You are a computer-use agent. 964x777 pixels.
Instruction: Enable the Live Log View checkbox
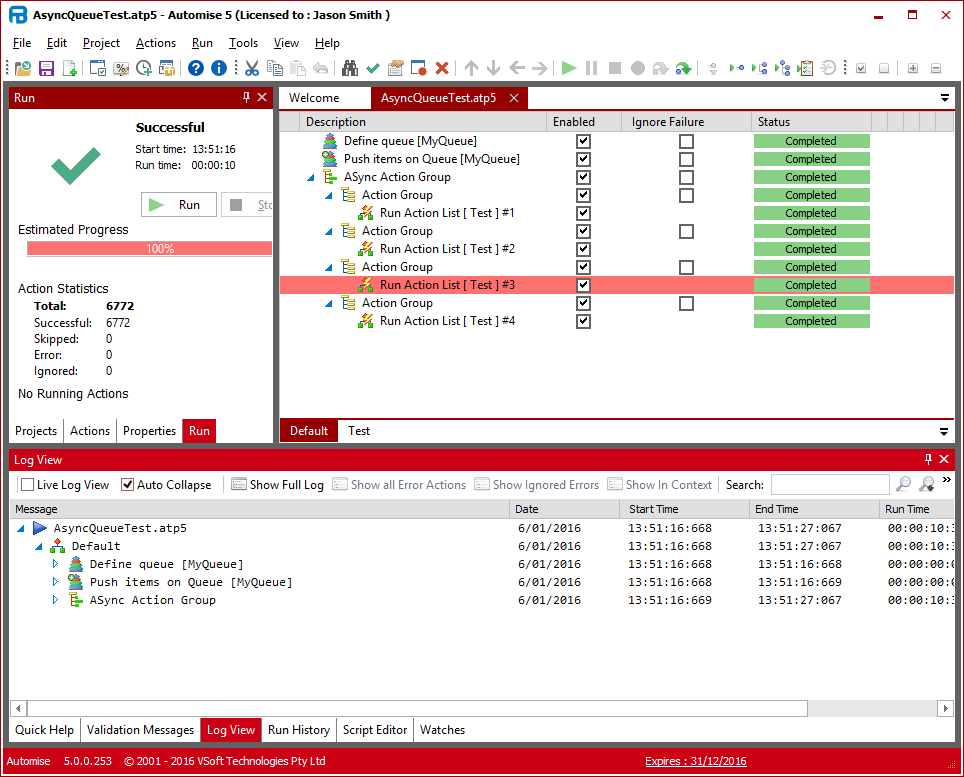click(x=28, y=484)
